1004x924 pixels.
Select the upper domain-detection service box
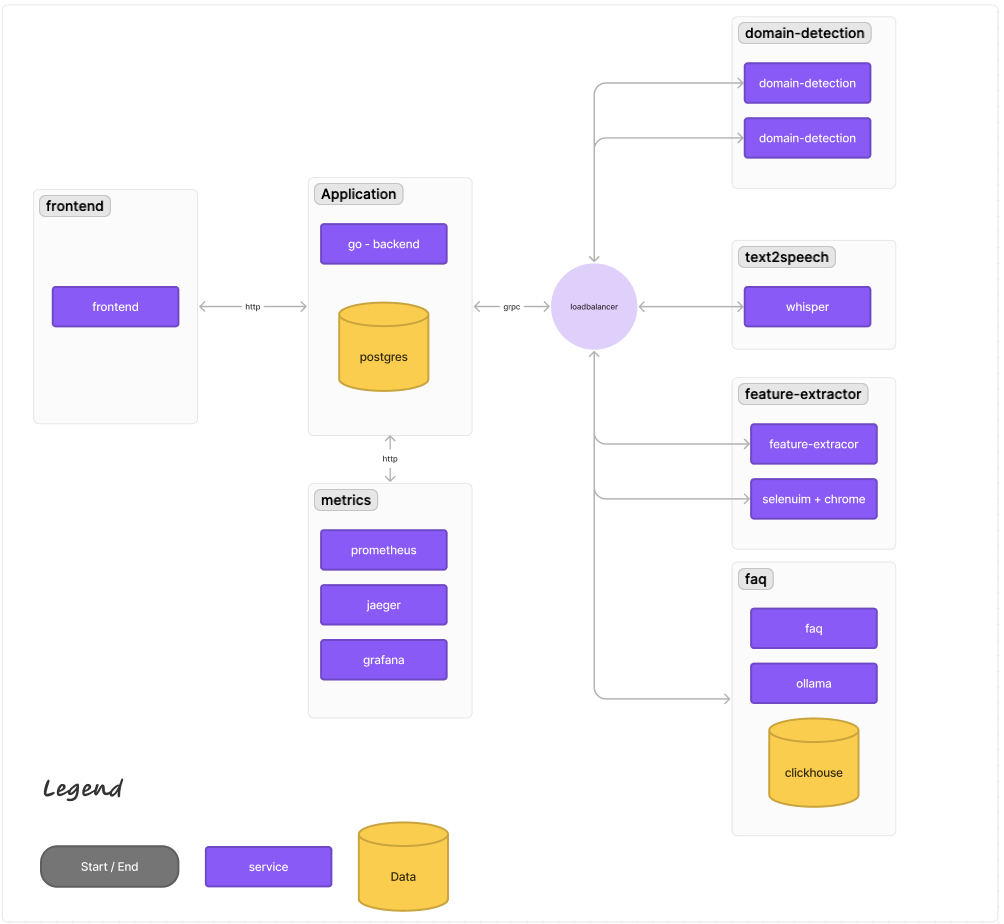807,83
